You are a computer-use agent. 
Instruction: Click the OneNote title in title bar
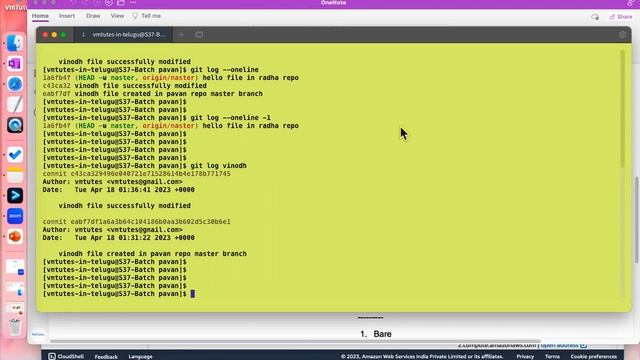pyautogui.click(x=333, y=3)
